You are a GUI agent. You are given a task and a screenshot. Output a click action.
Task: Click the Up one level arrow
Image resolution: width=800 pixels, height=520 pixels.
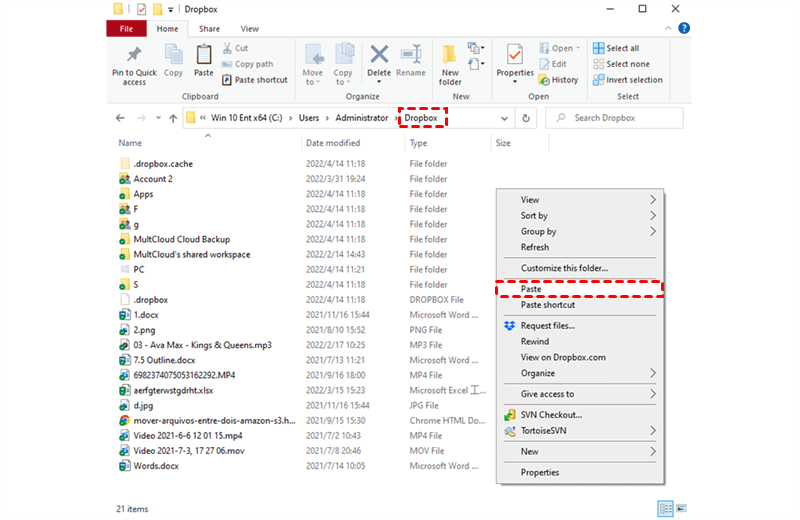click(173, 118)
